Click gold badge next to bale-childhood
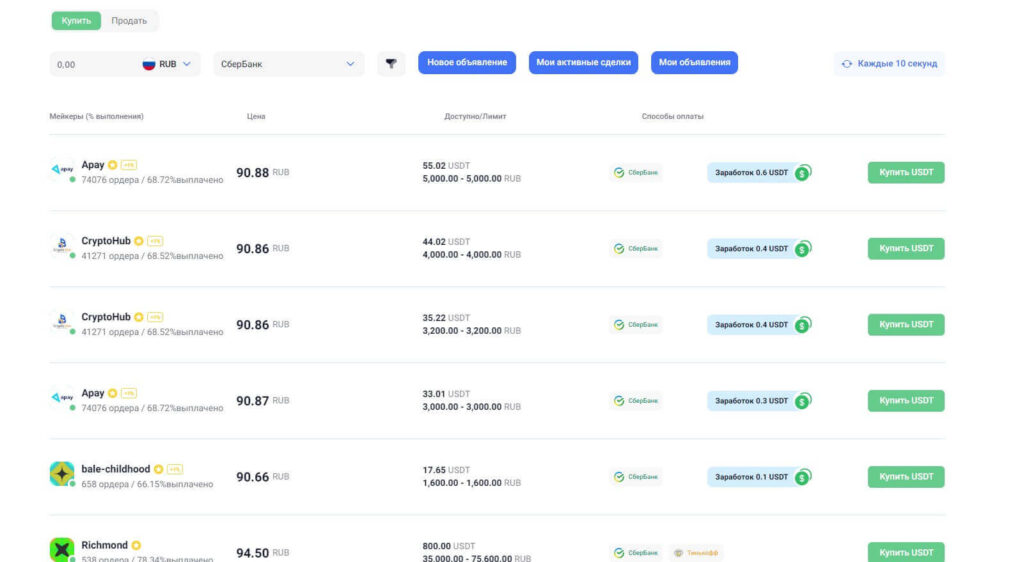Viewport: 1024px width, 562px height. [158, 469]
